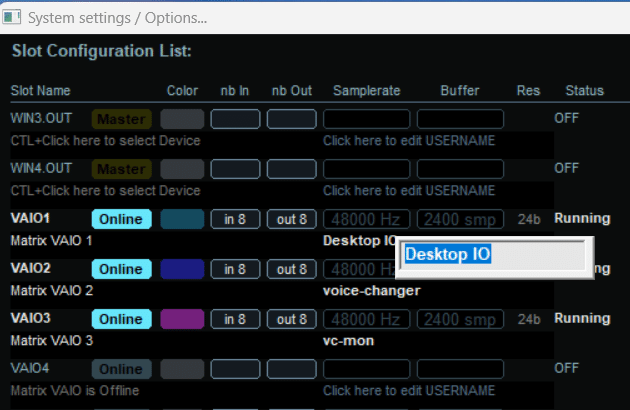This screenshot has width=630, height=410.
Task: Click the Samplerate field for WIN4.OUT
Action: (x=366, y=169)
